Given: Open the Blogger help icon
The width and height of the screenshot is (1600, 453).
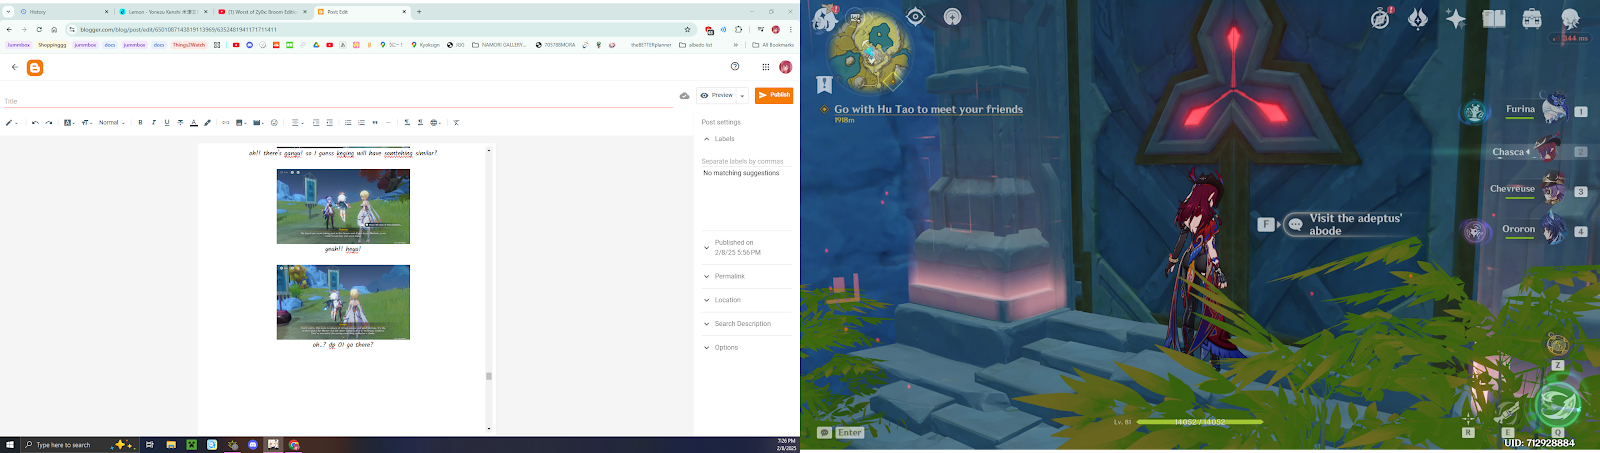Looking at the screenshot, I should coord(735,67).
